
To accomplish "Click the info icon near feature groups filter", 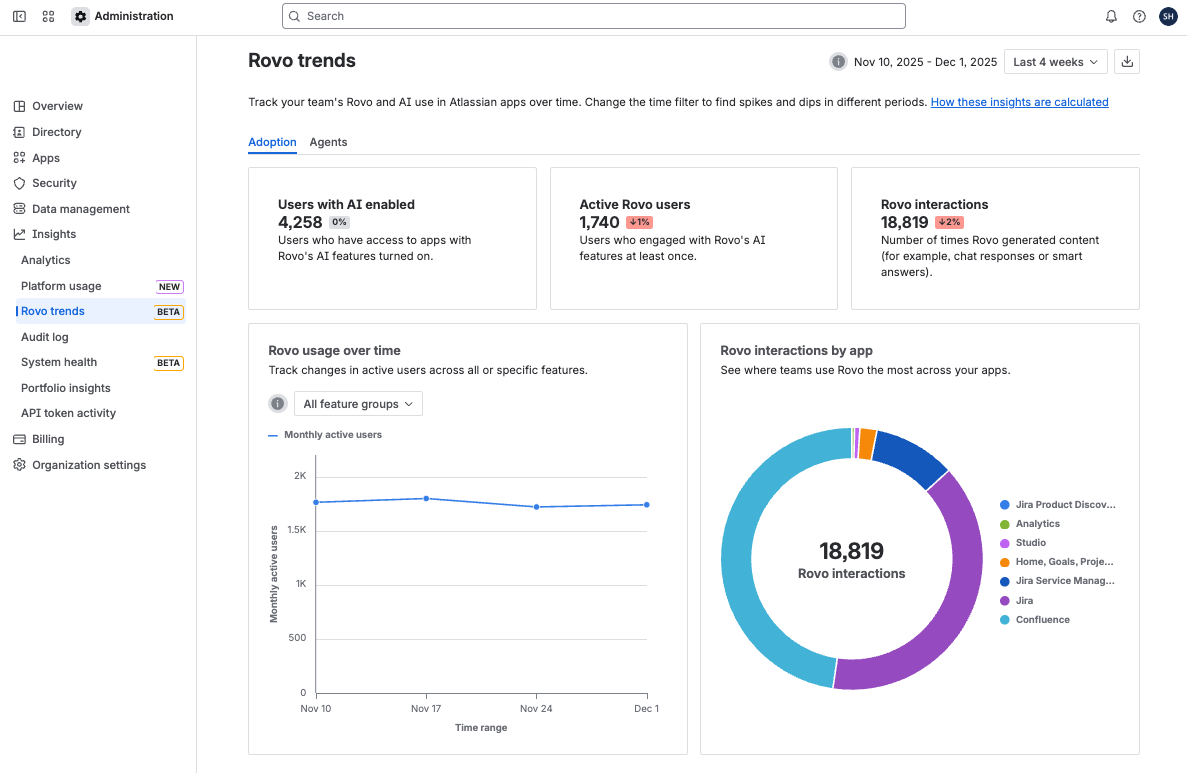I will [x=277, y=403].
